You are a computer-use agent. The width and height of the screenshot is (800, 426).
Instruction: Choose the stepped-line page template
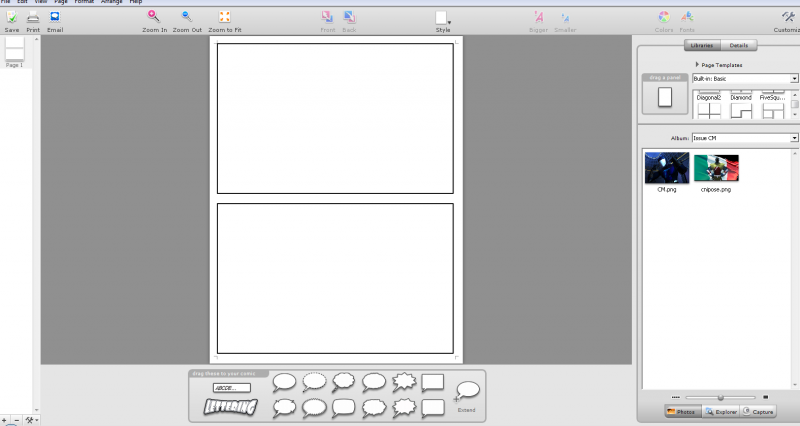[x=741, y=111]
